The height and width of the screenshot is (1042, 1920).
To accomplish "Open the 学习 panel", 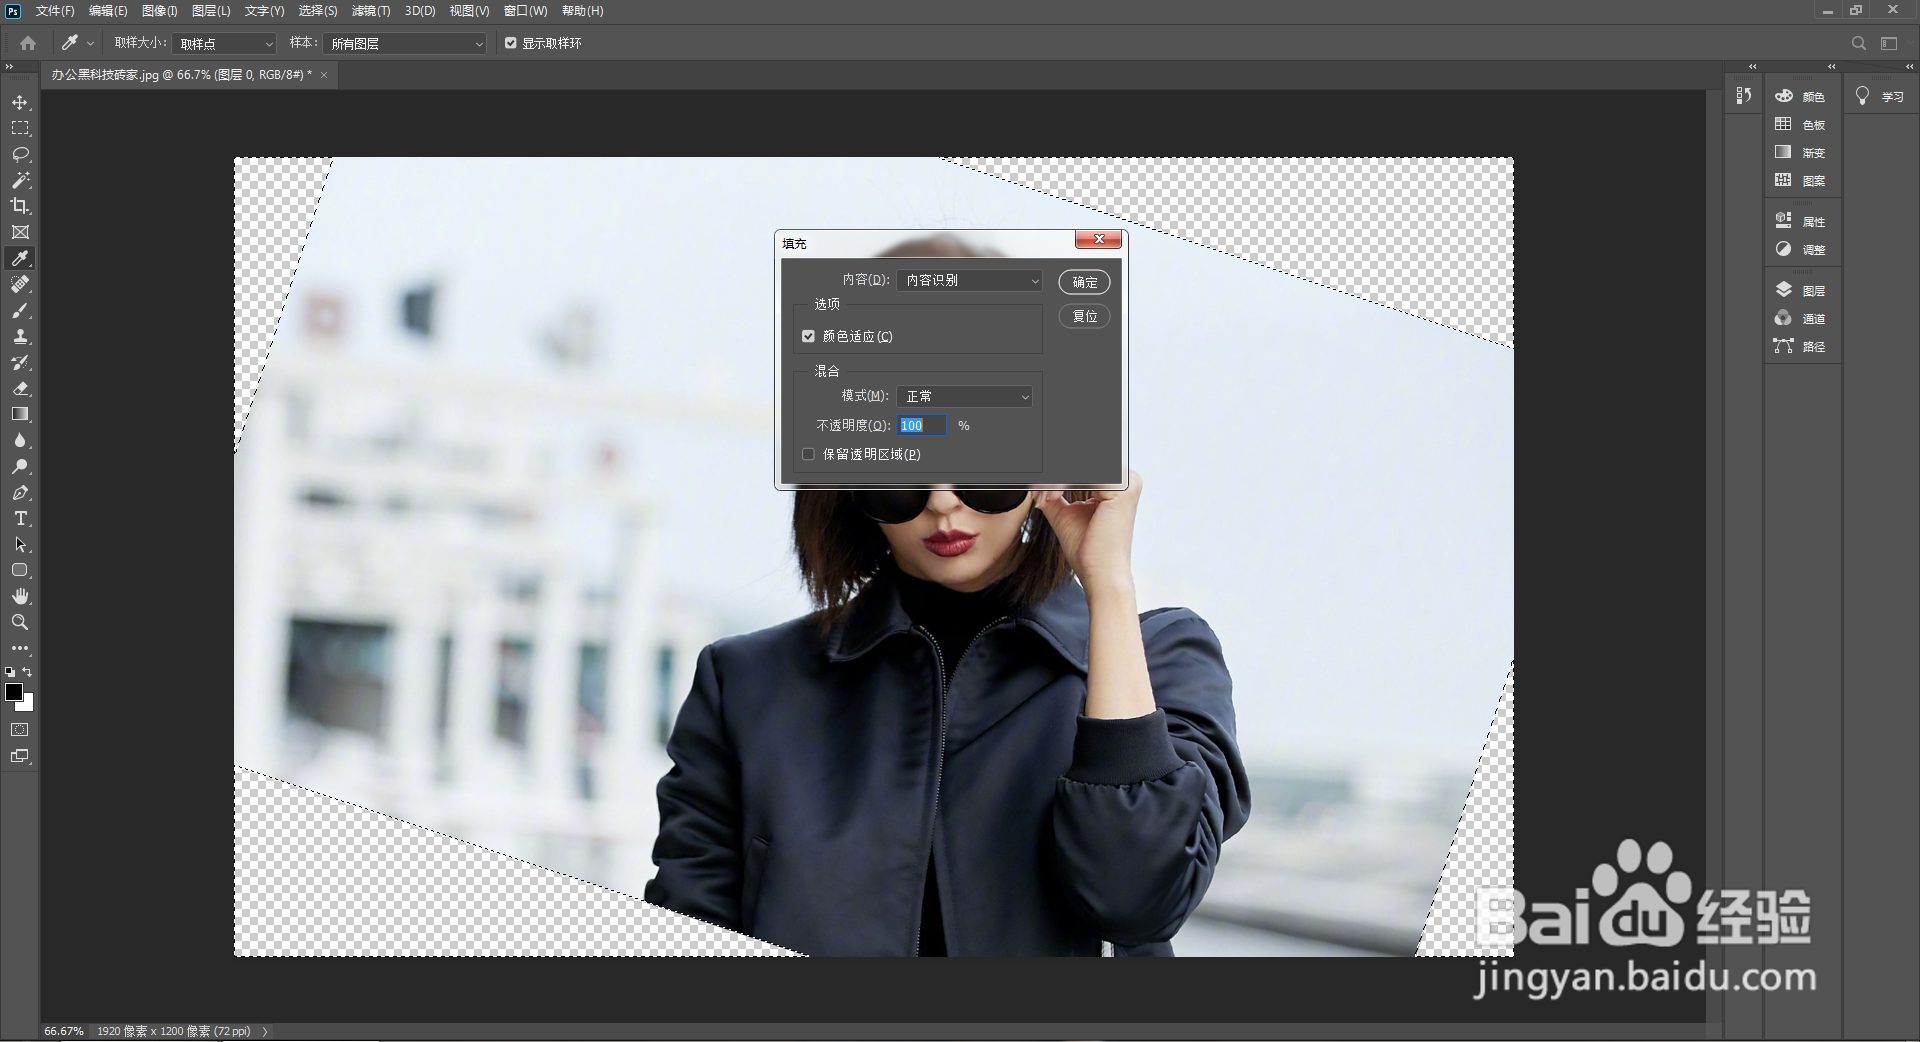I will pos(1879,97).
